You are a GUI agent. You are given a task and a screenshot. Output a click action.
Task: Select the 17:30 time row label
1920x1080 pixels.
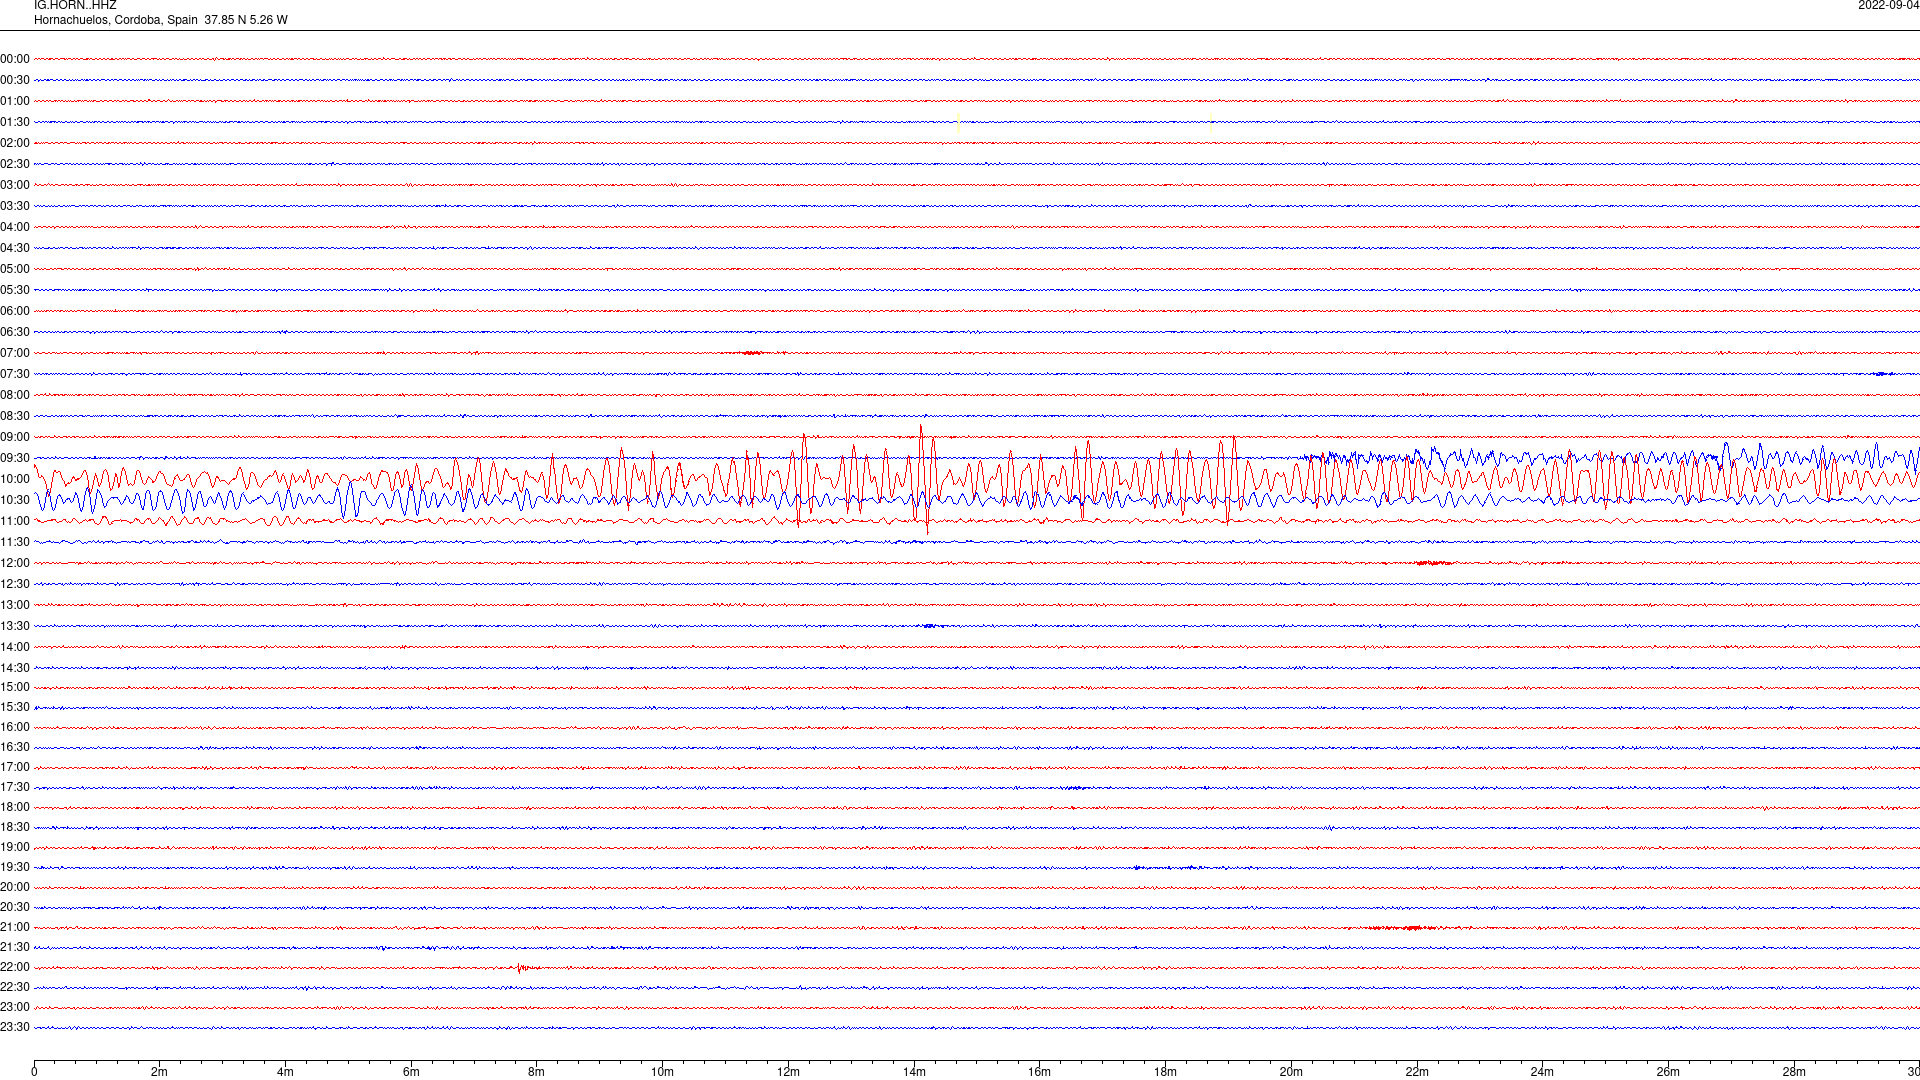coord(15,787)
